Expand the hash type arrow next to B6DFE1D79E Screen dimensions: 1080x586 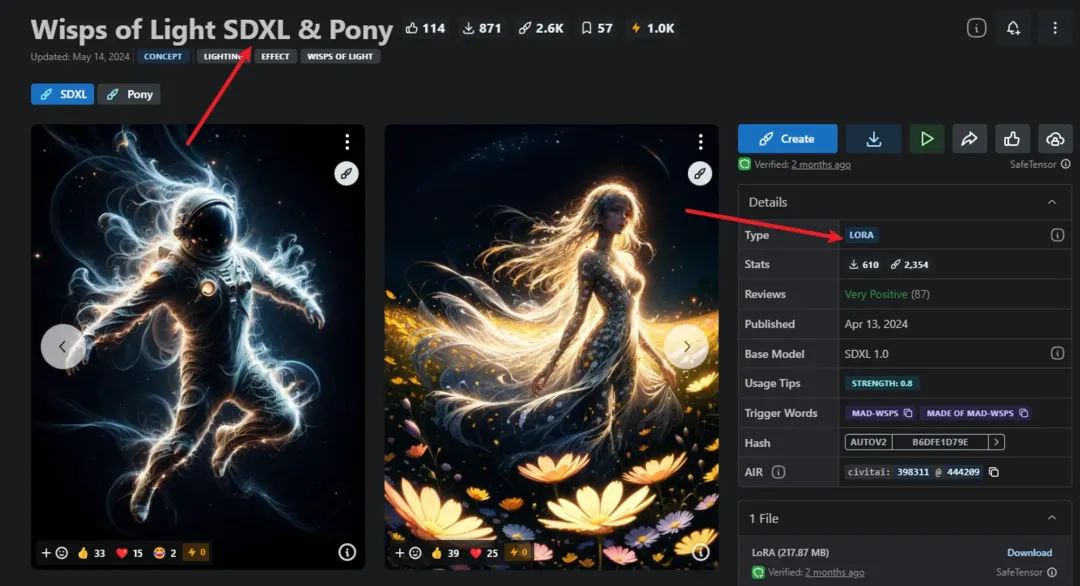coord(996,442)
